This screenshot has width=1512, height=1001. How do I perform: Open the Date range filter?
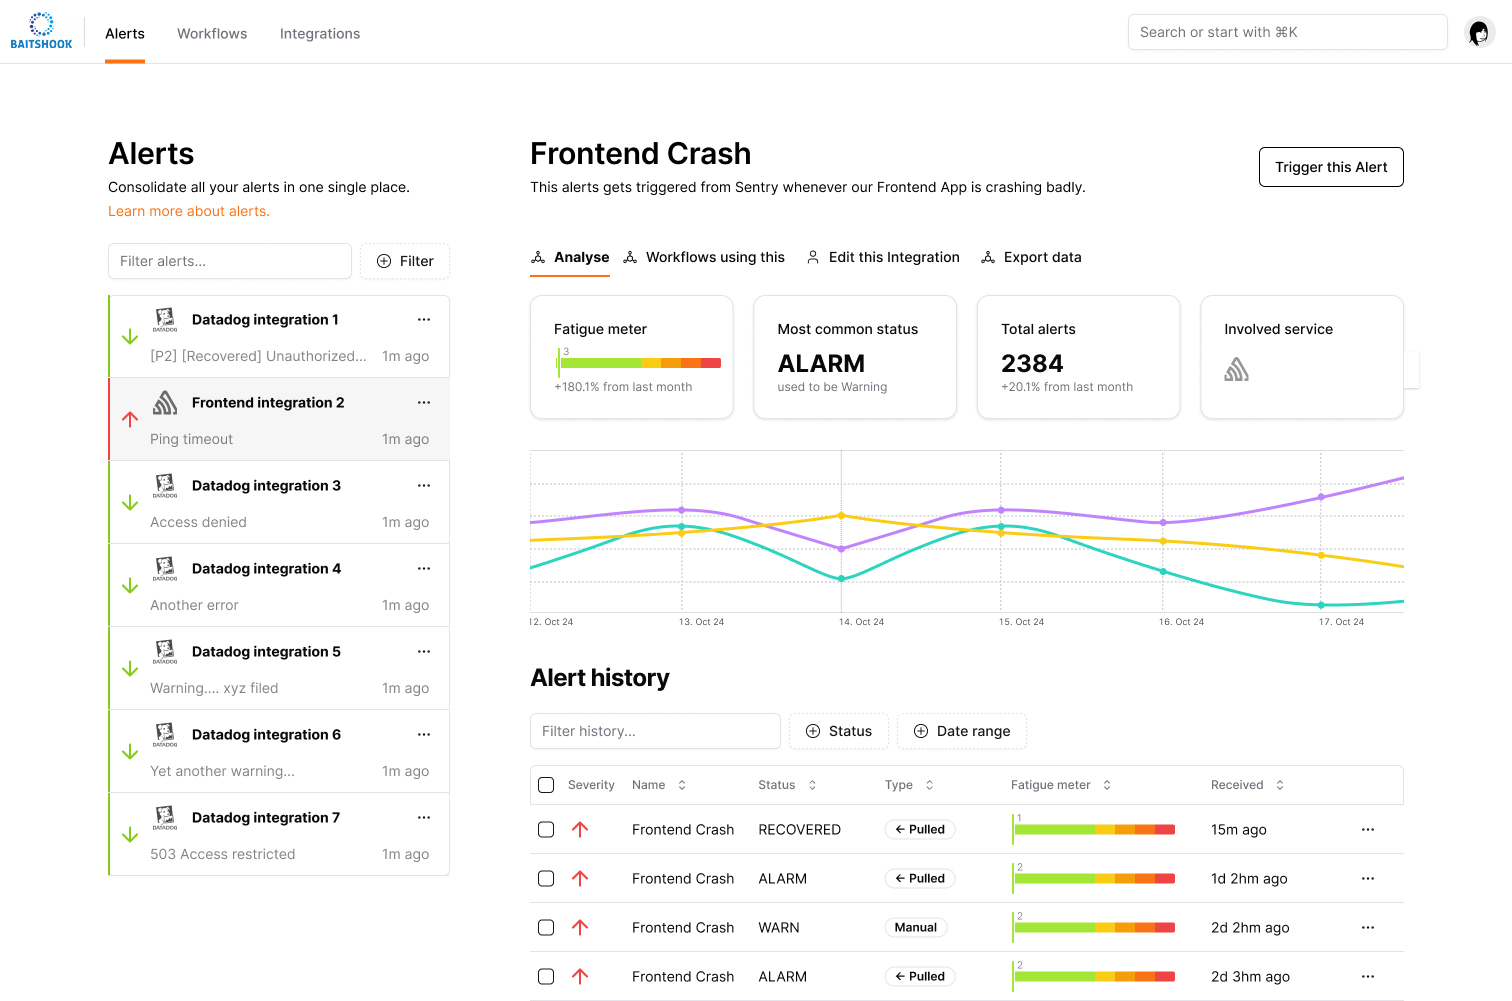[961, 731]
